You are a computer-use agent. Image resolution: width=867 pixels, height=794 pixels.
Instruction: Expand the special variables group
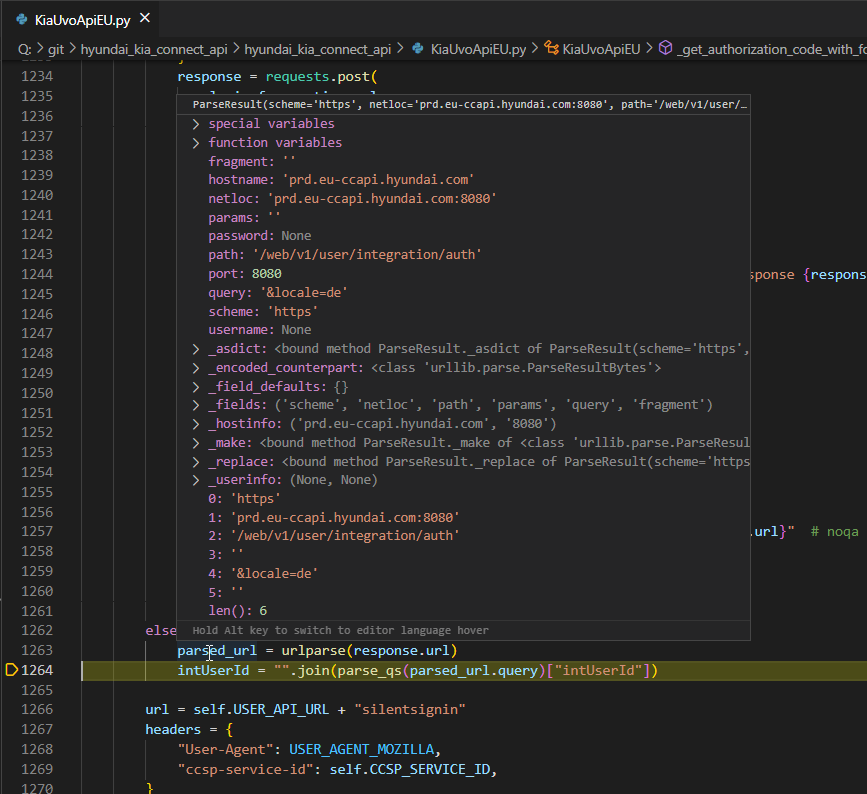[198, 122]
